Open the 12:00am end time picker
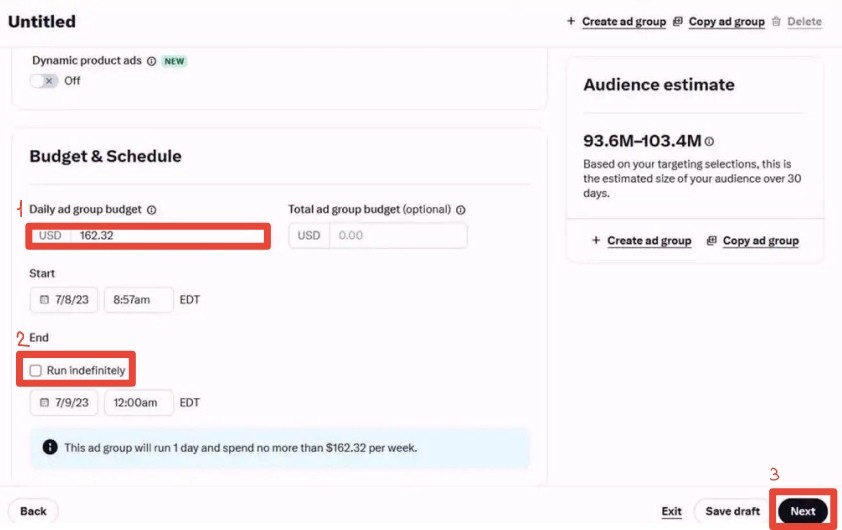842x530 pixels. [x=139, y=403]
